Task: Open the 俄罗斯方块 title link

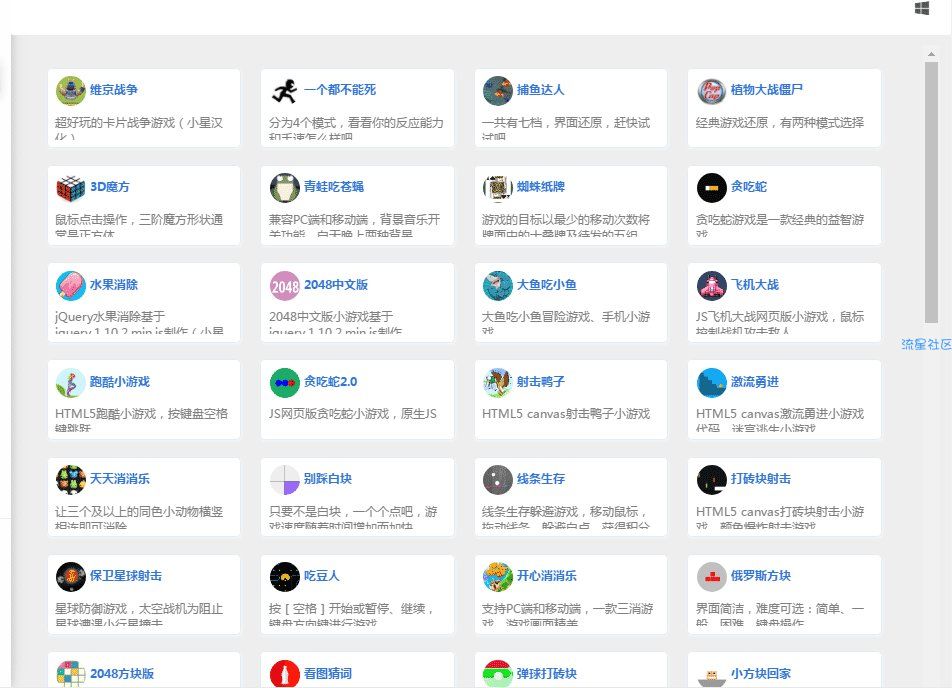Action: coord(761,576)
